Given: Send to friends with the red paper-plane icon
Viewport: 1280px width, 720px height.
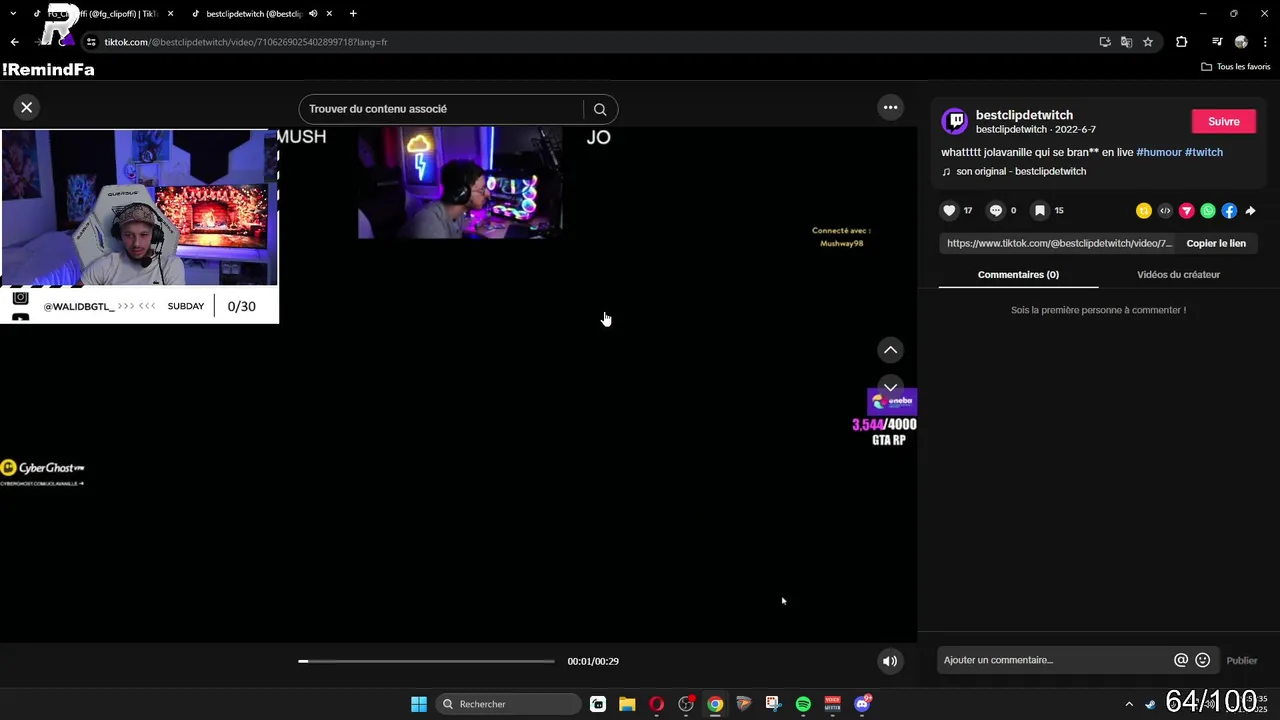Looking at the screenshot, I should [x=1186, y=211].
